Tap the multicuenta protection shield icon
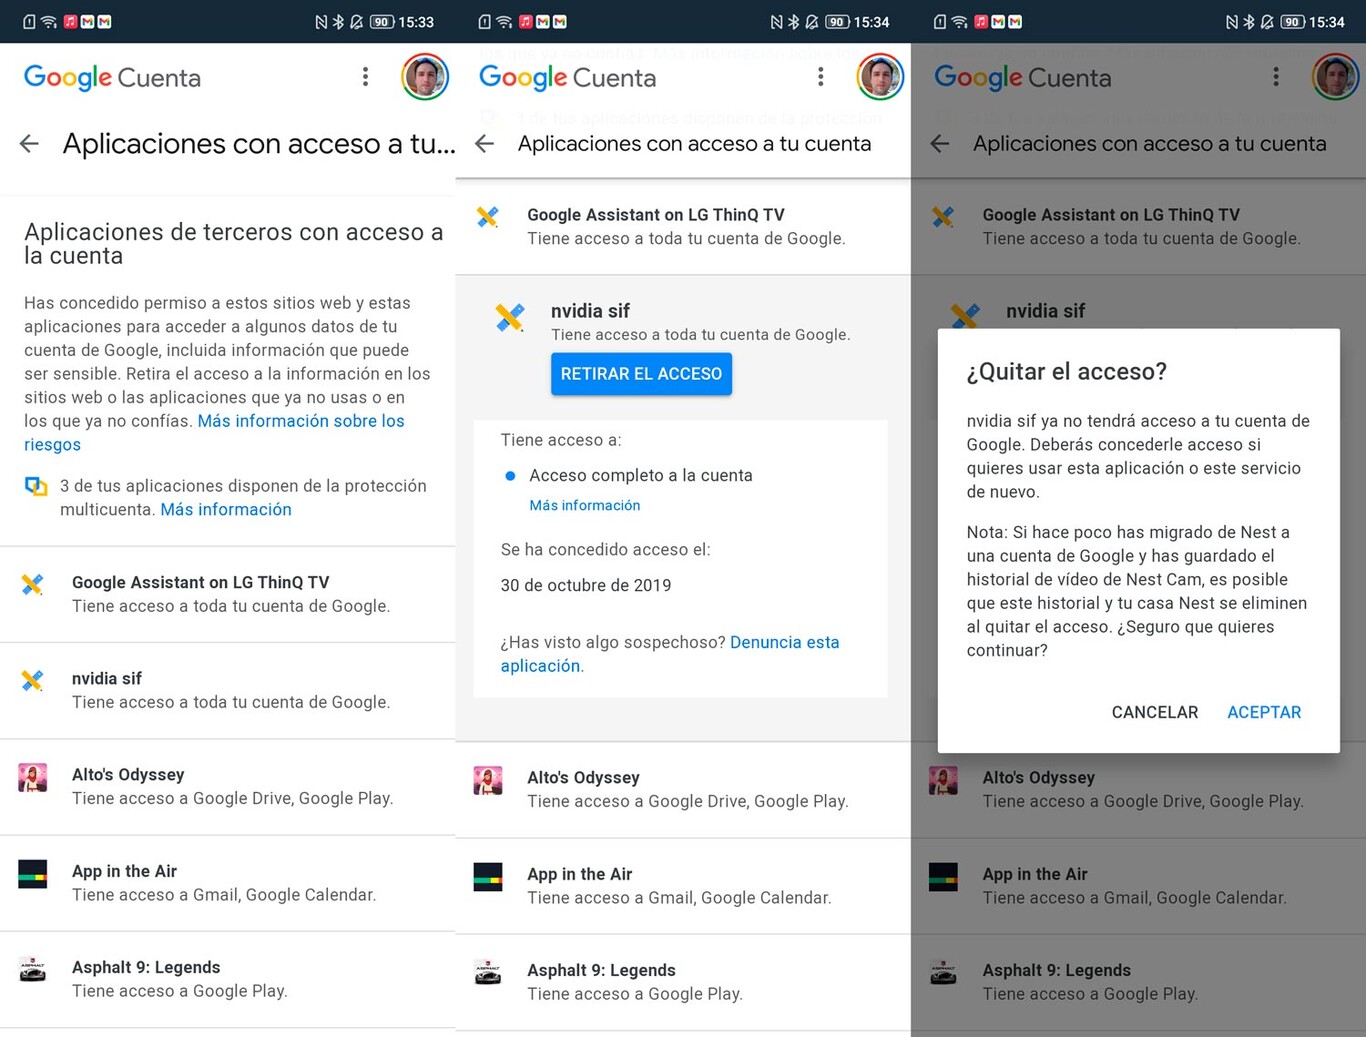Viewport: 1366px width, 1037px height. (36, 486)
